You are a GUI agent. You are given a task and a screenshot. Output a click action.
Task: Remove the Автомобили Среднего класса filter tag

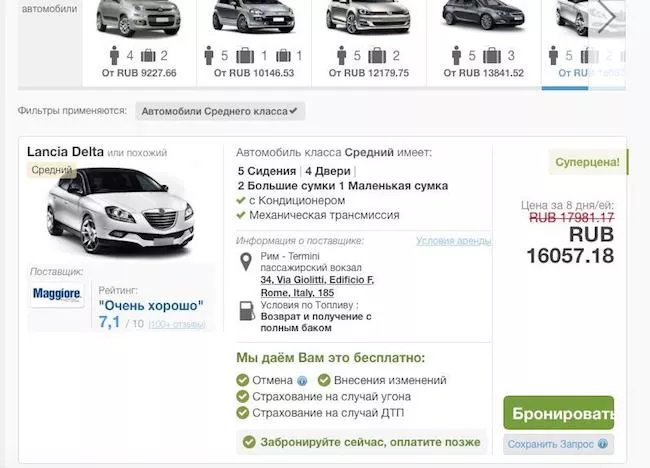click(296, 111)
